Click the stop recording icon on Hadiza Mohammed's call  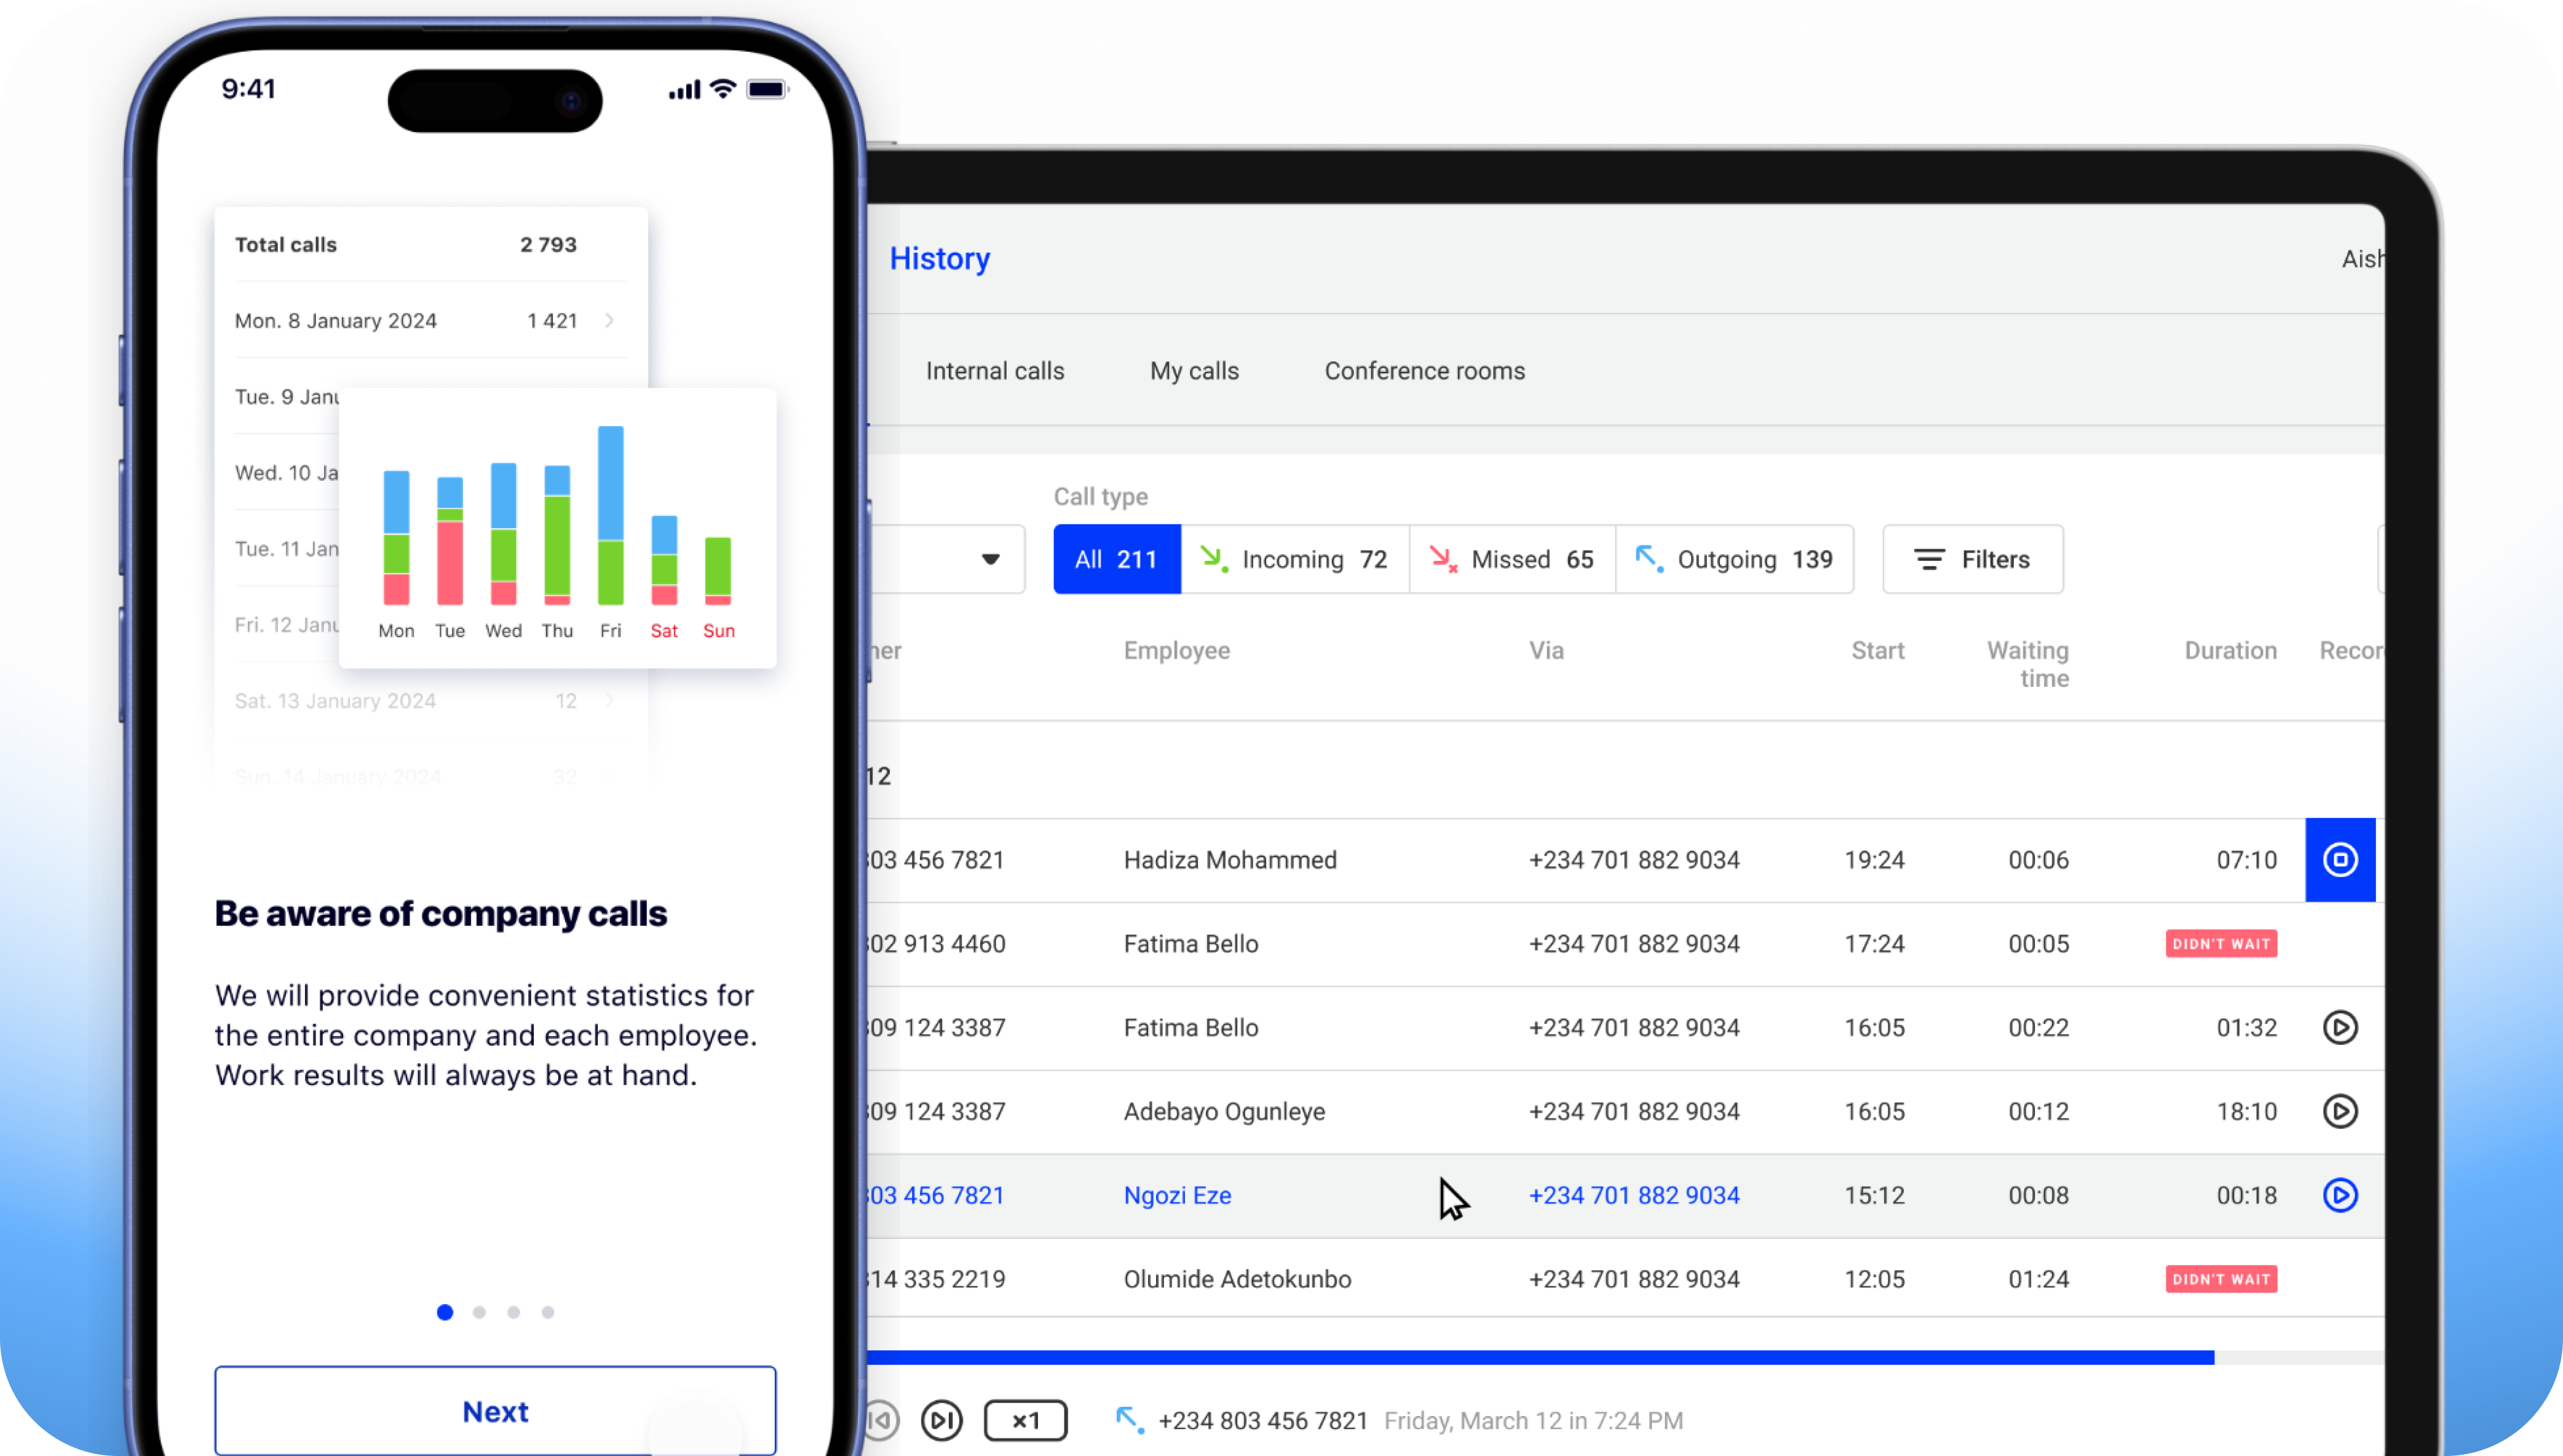click(x=2340, y=859)
